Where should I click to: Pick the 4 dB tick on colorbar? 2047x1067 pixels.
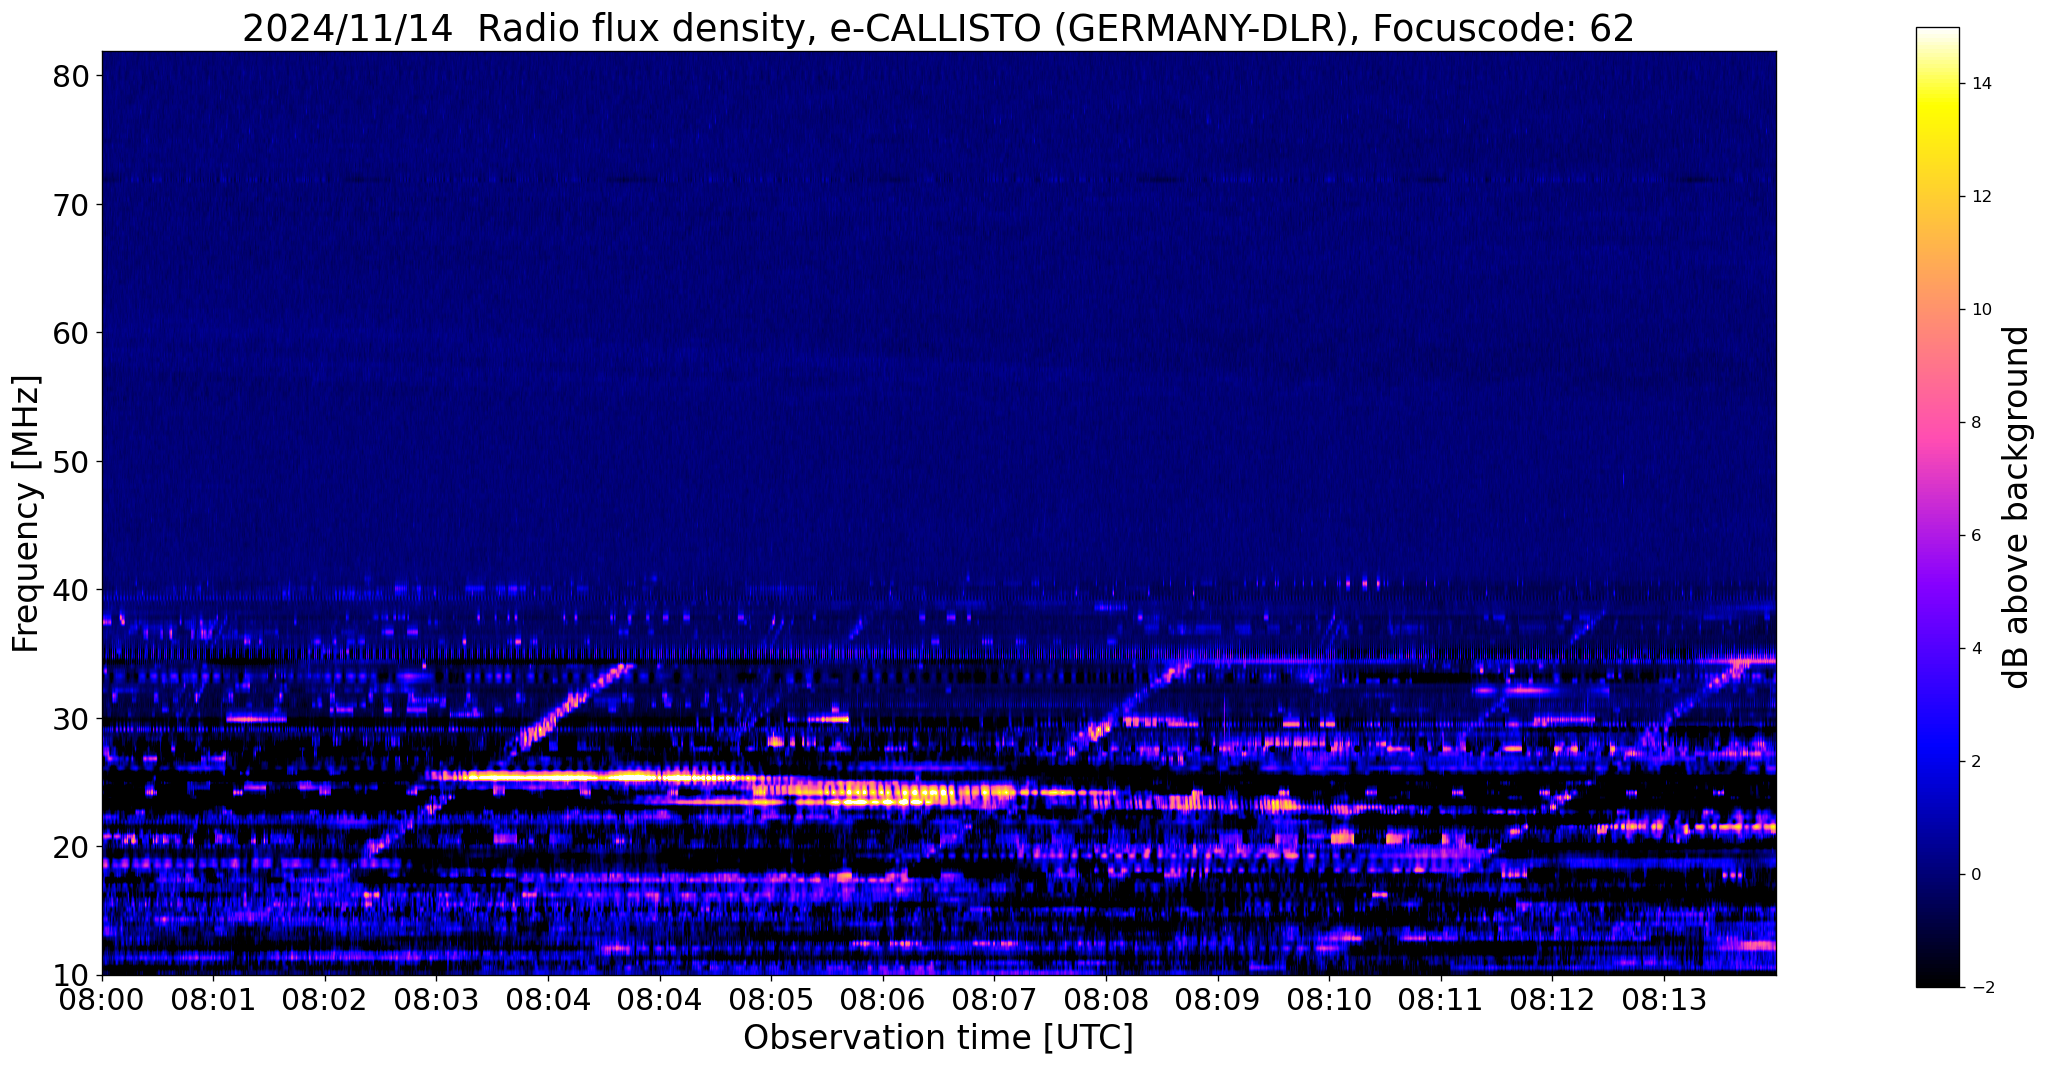pyautogui.click(x=1975, y=649)
